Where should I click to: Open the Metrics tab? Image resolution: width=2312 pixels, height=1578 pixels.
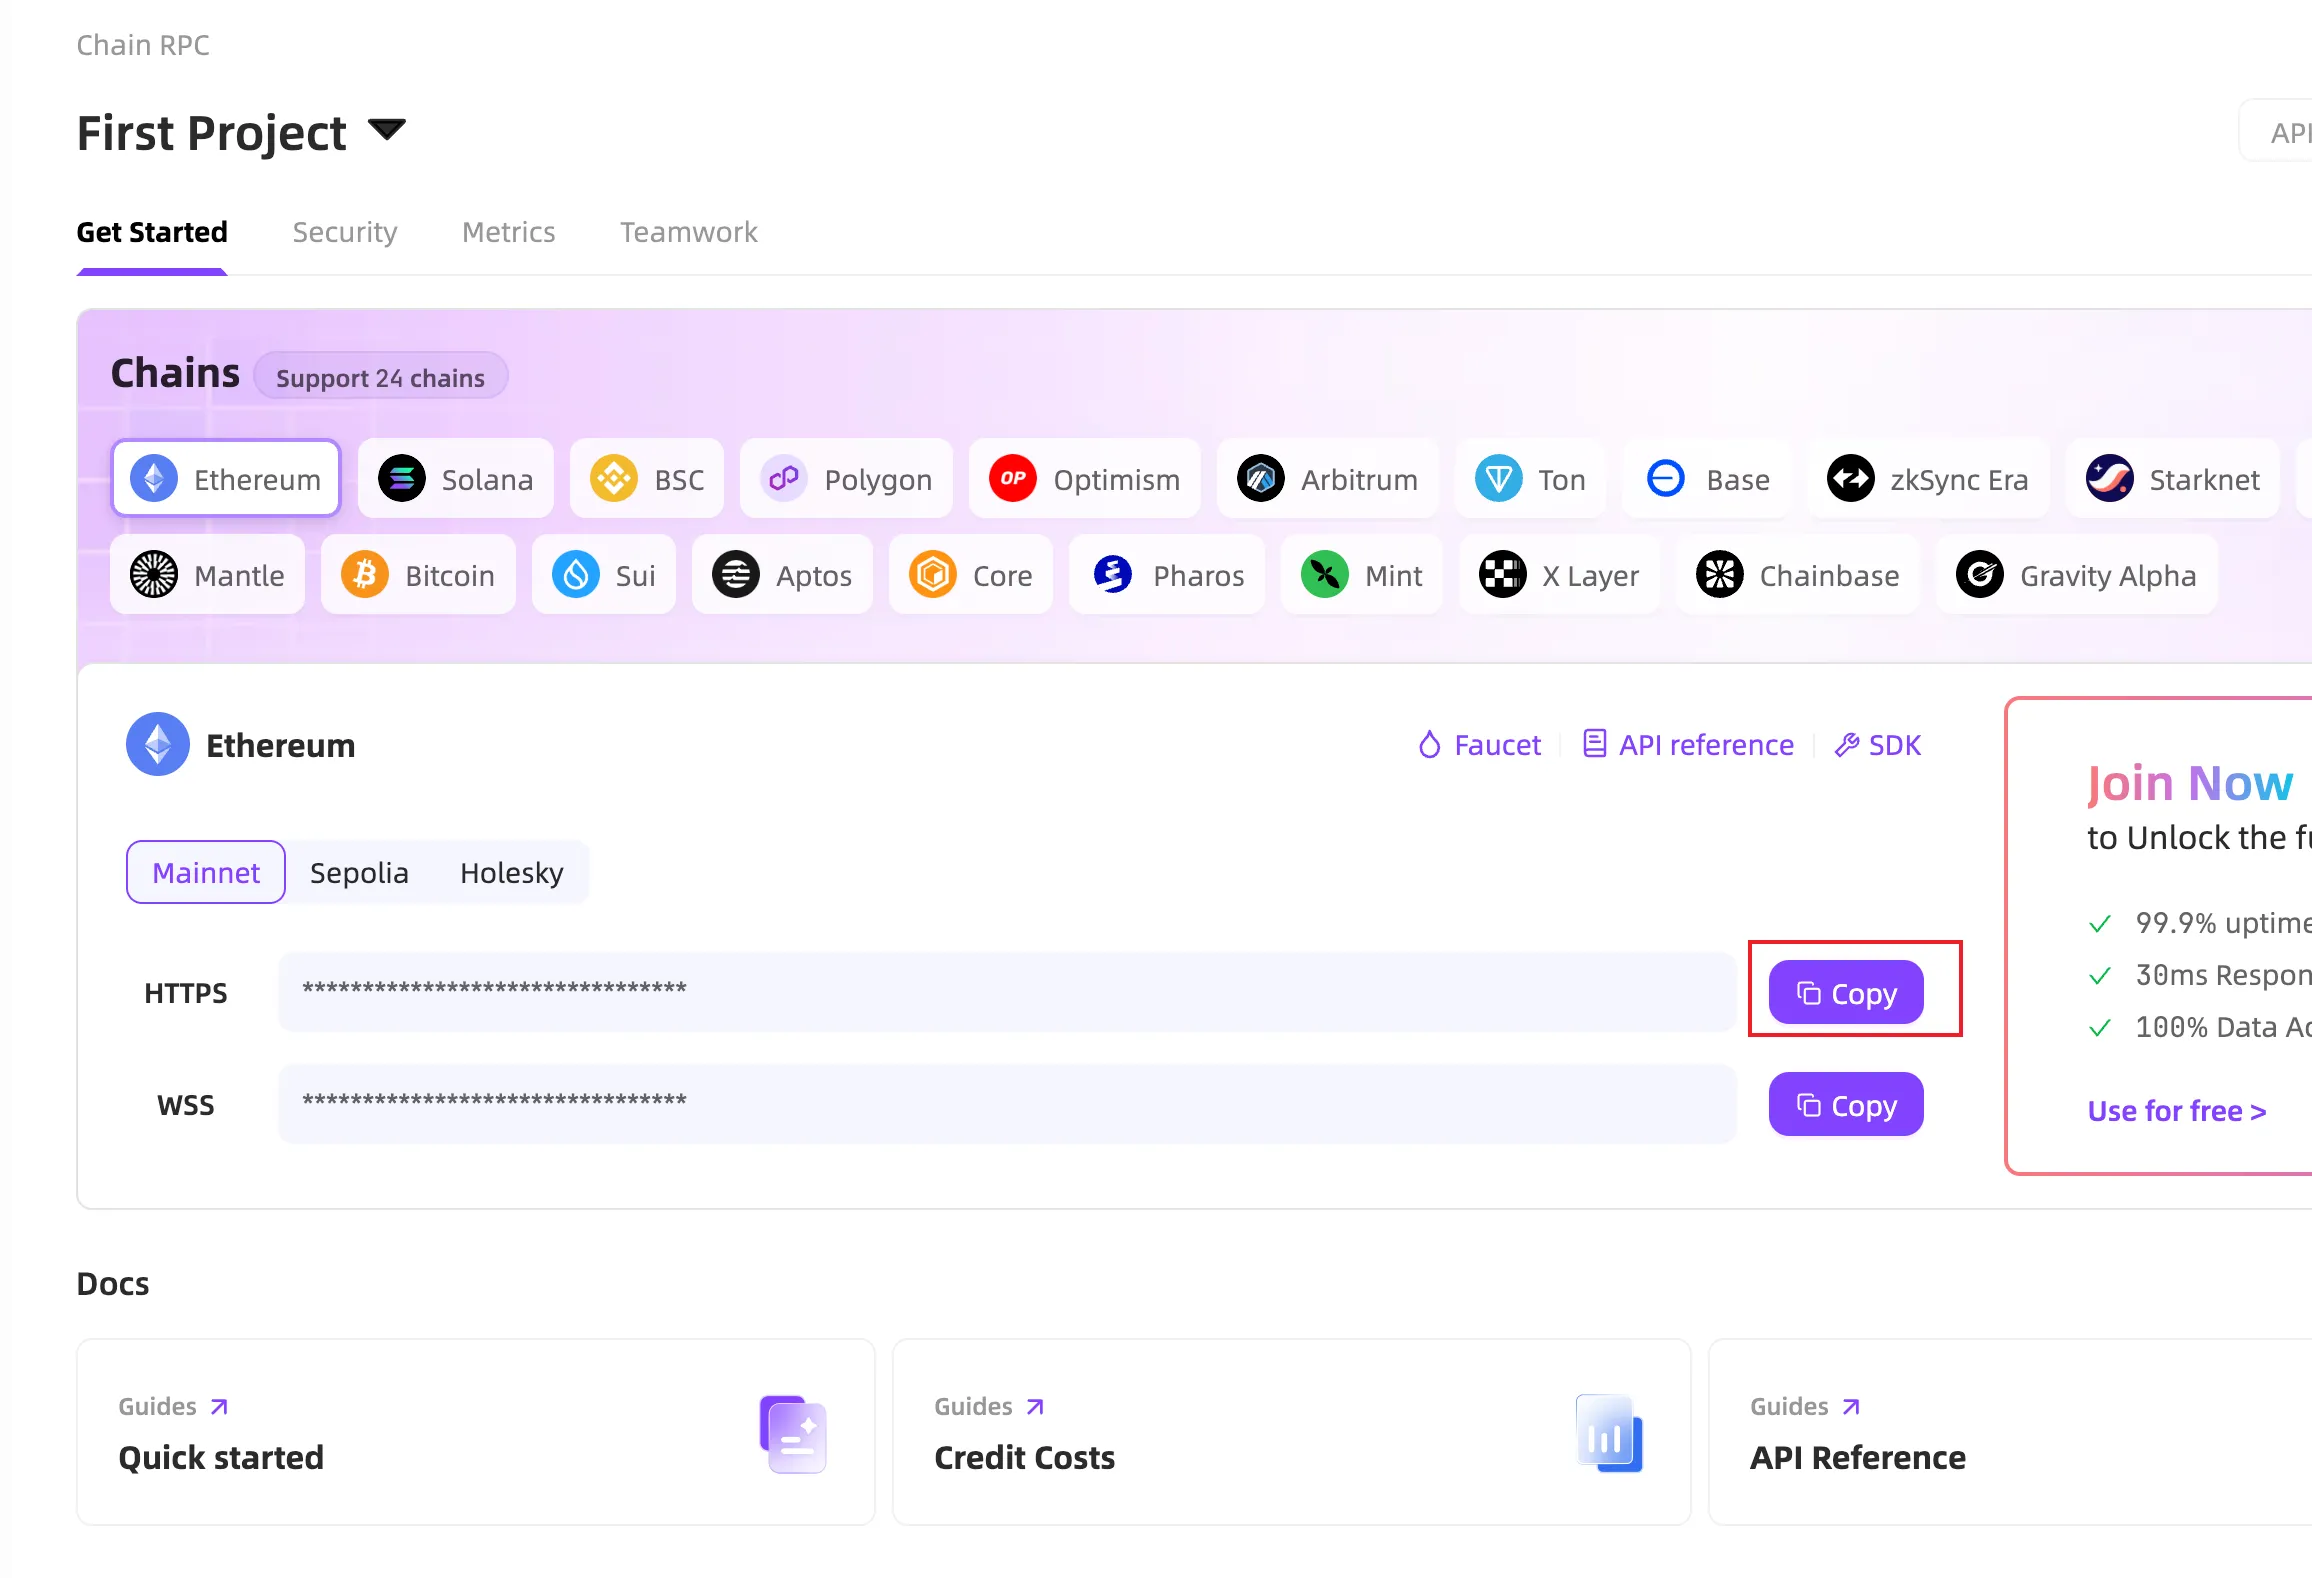508,232
